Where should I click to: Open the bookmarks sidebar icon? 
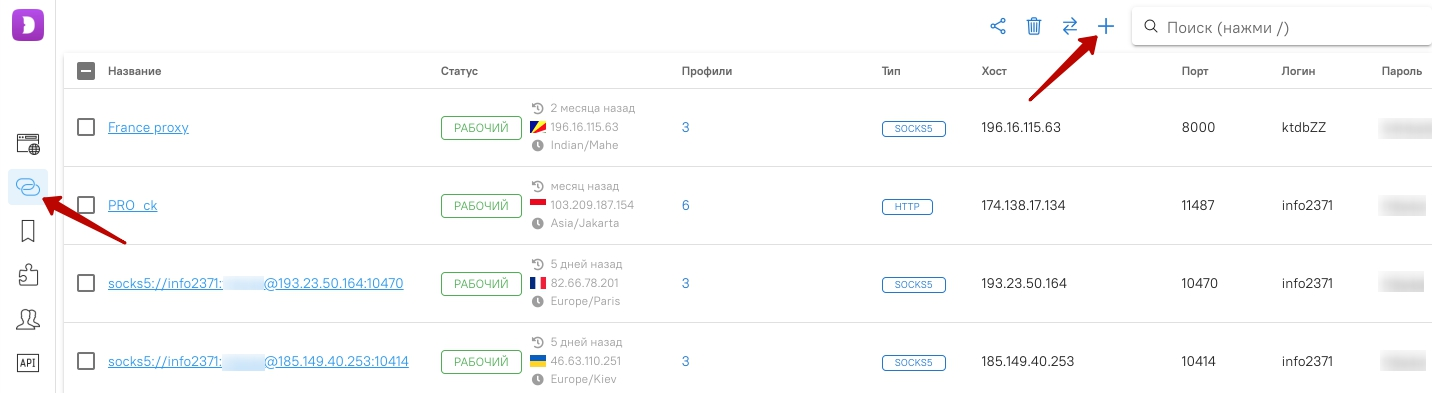pyautogui.click(x=28, y=232)
